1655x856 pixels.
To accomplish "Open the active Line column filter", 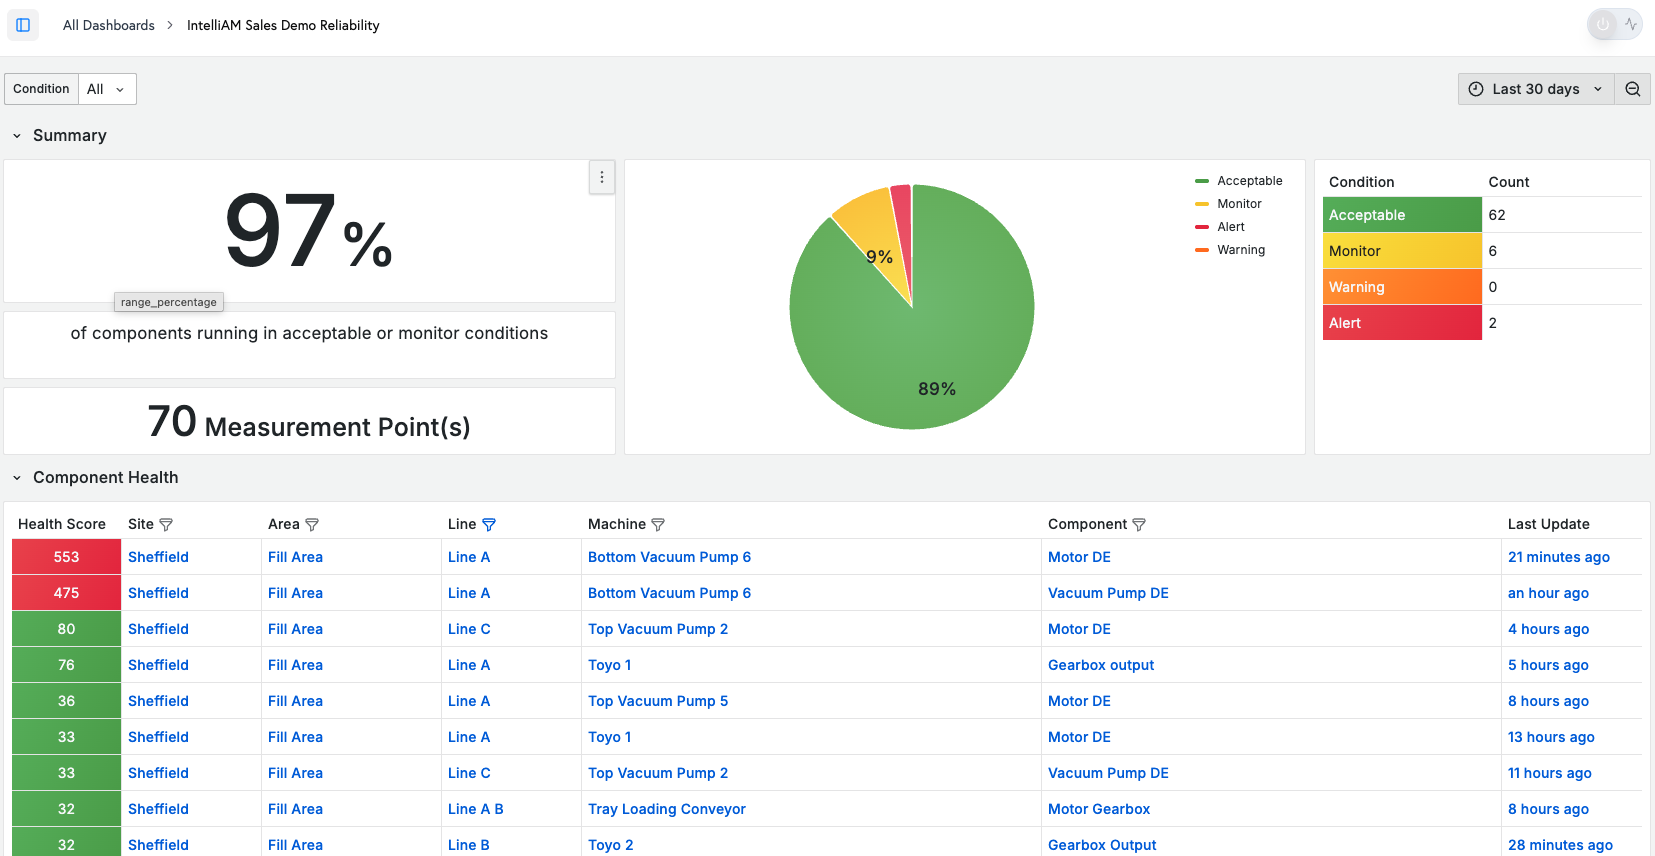I will coord(489,524).
